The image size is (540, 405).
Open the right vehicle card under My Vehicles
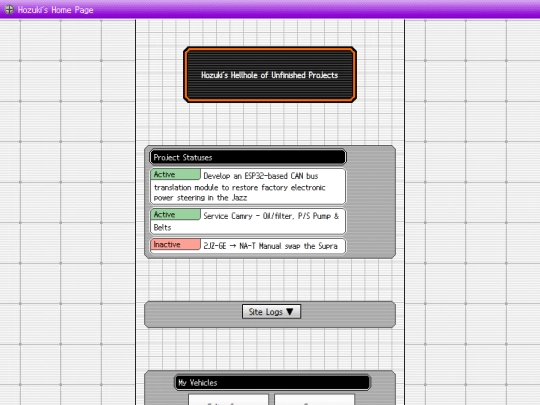[x=314, y=399]
